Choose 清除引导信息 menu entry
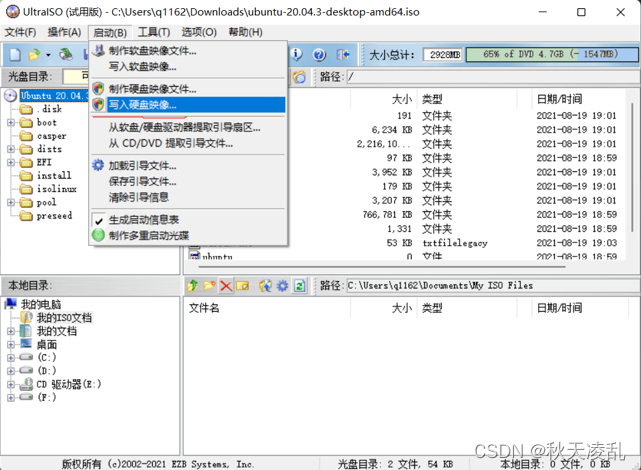 pos(188,197)
